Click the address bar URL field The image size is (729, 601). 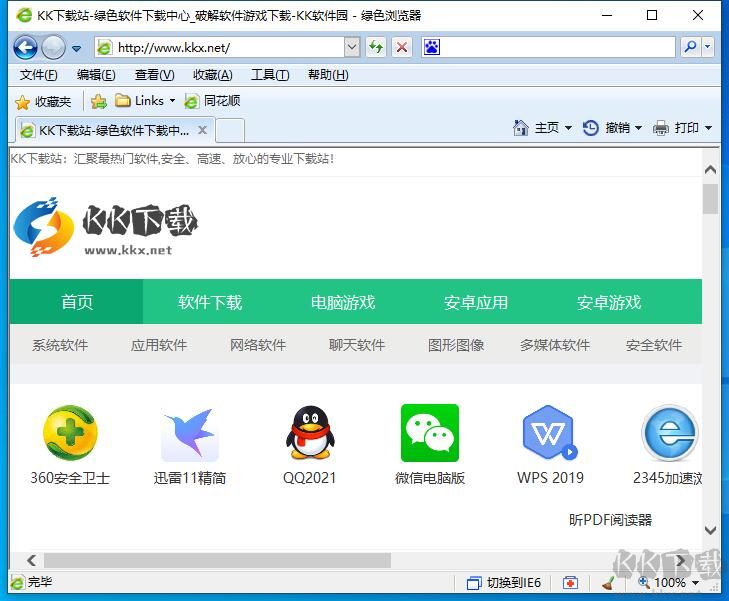coord(219,47)
